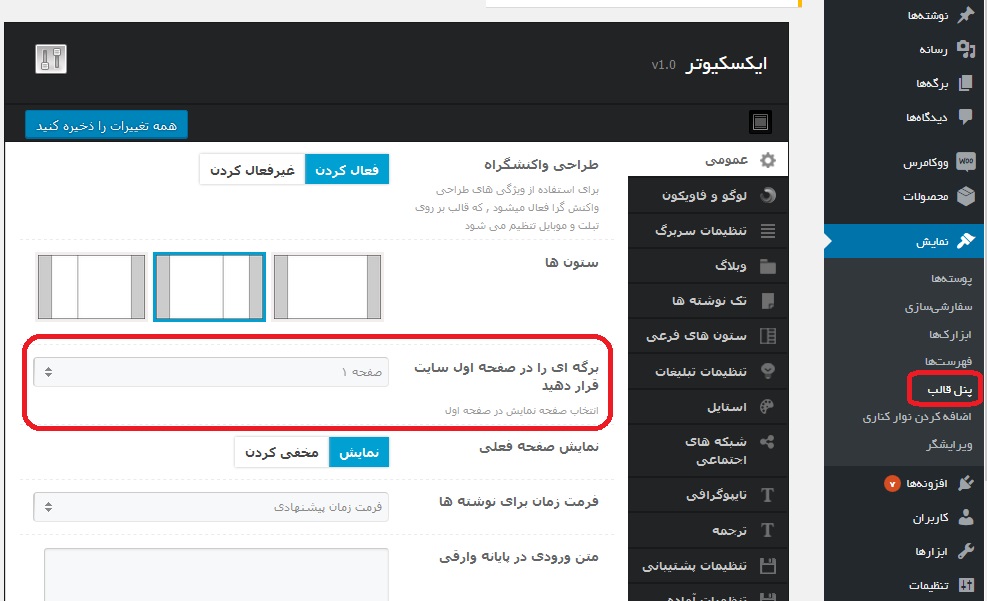This screenshot has height=601, width=987.
Task: Open the post time format dropdown
Action: 211,507
